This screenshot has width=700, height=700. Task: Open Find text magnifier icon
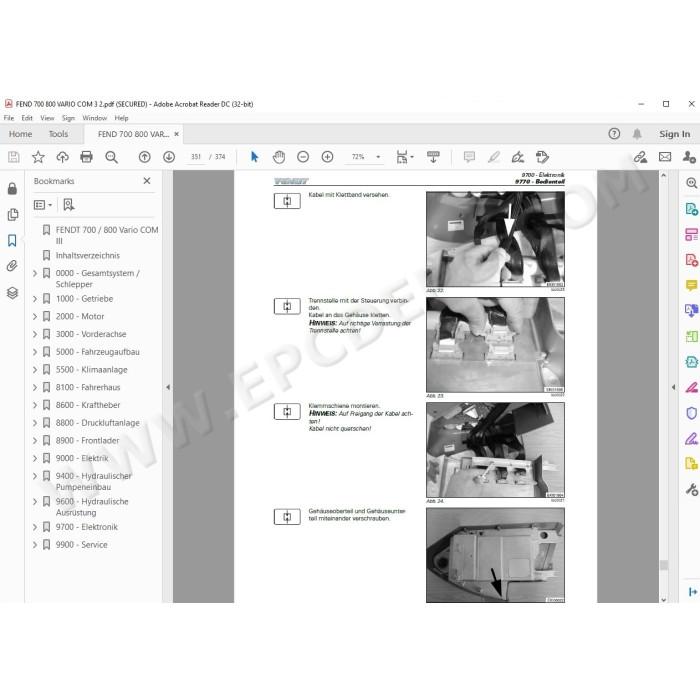coord(111,157)
